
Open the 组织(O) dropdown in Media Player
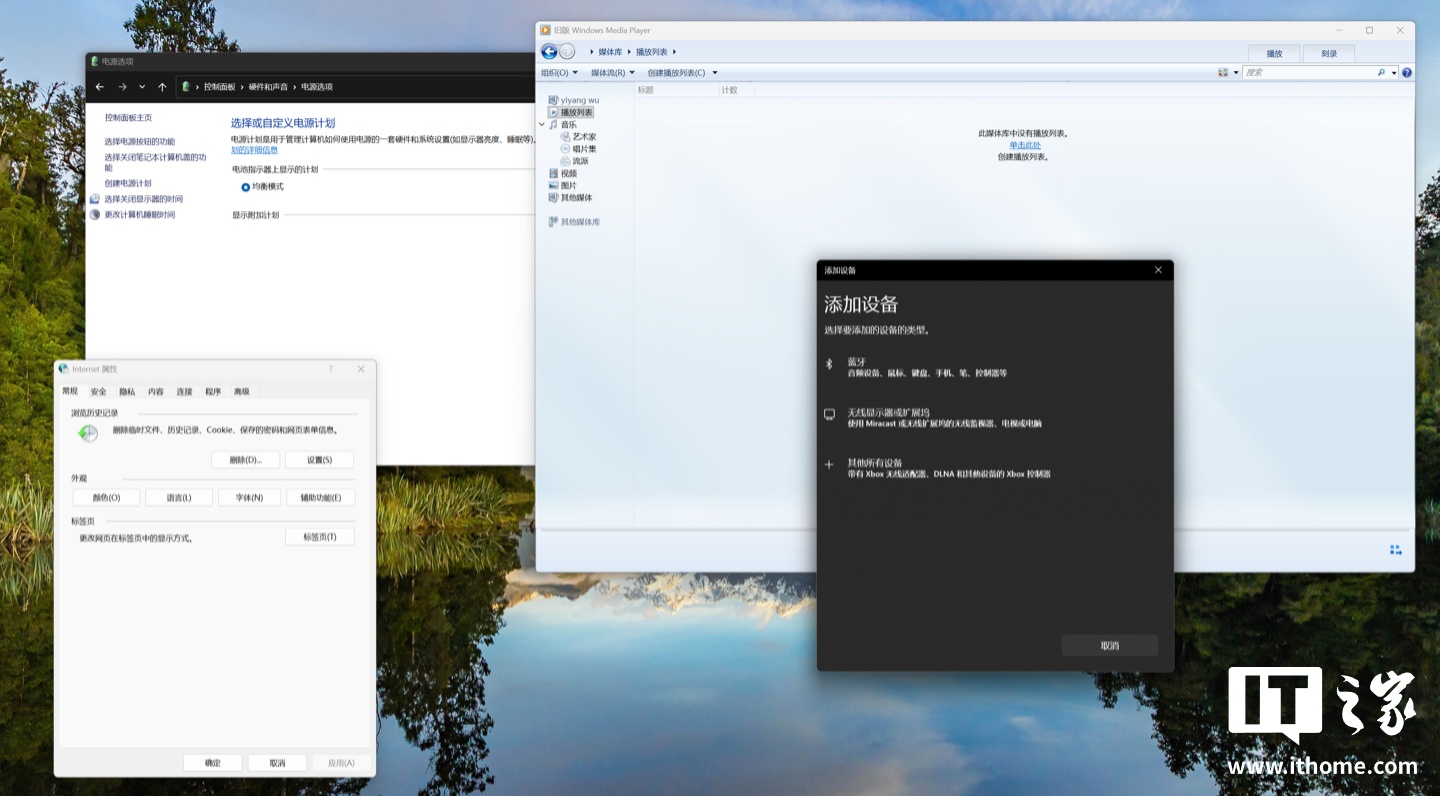point(560,73)
